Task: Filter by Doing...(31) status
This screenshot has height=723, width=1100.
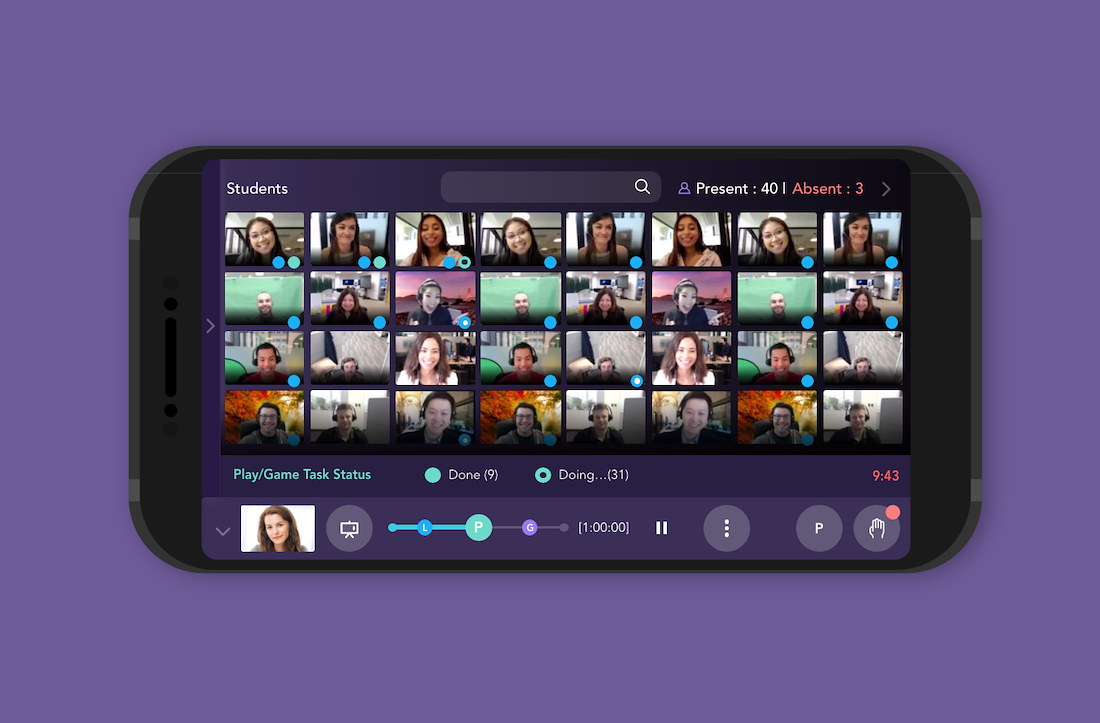Action: 582,475
